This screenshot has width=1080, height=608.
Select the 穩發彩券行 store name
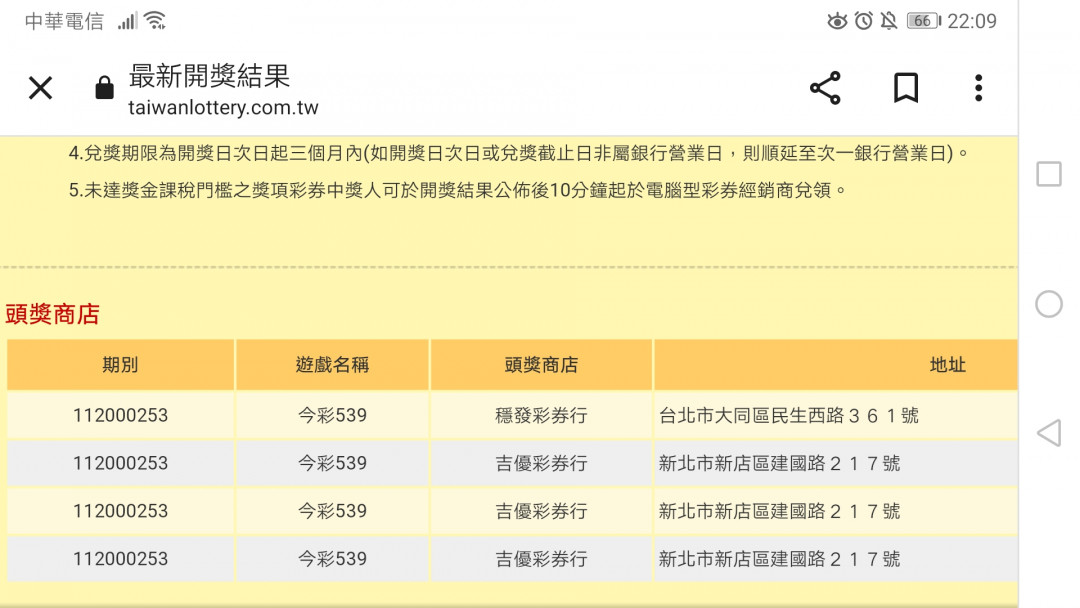[541, 415]
